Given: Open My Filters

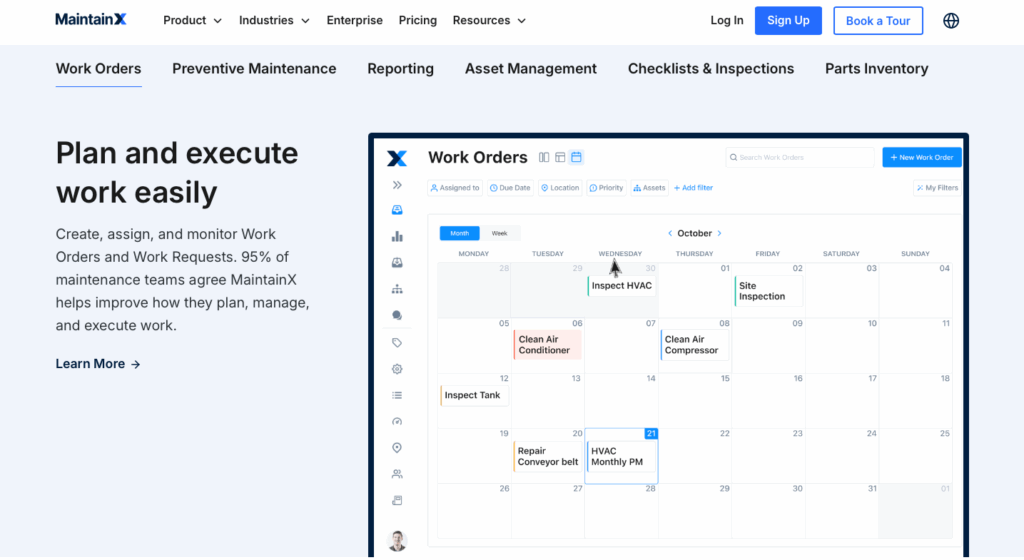Looking at the screenshot, I should [937, 188].
